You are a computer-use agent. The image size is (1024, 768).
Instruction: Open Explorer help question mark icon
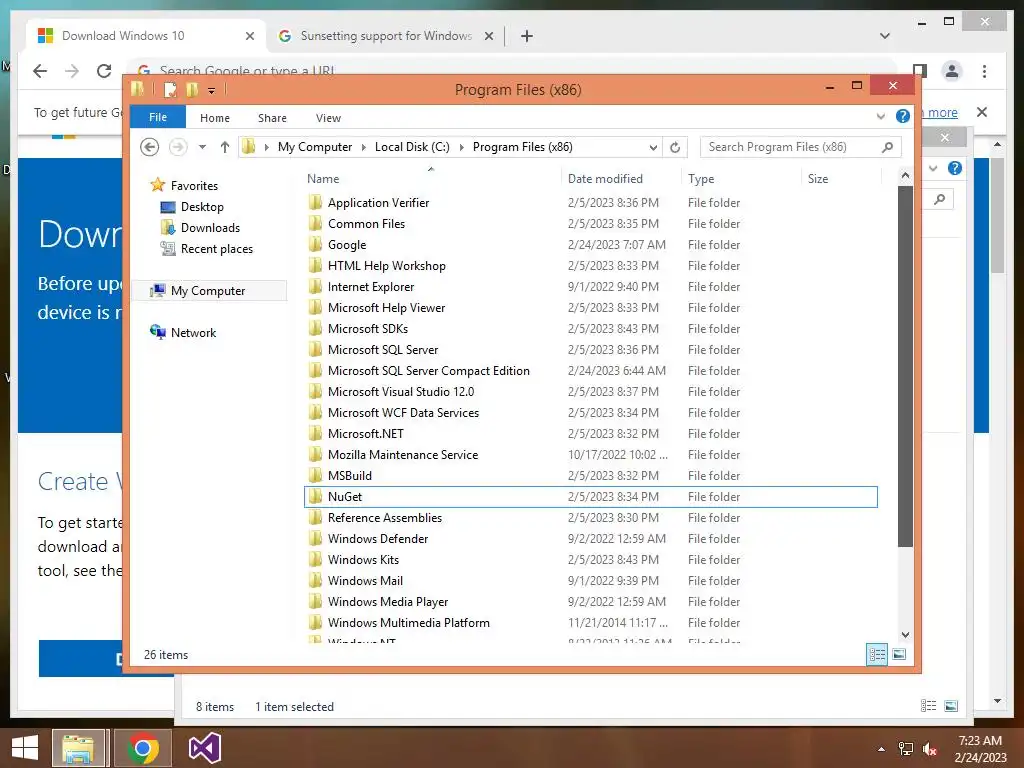click(903, 116)
